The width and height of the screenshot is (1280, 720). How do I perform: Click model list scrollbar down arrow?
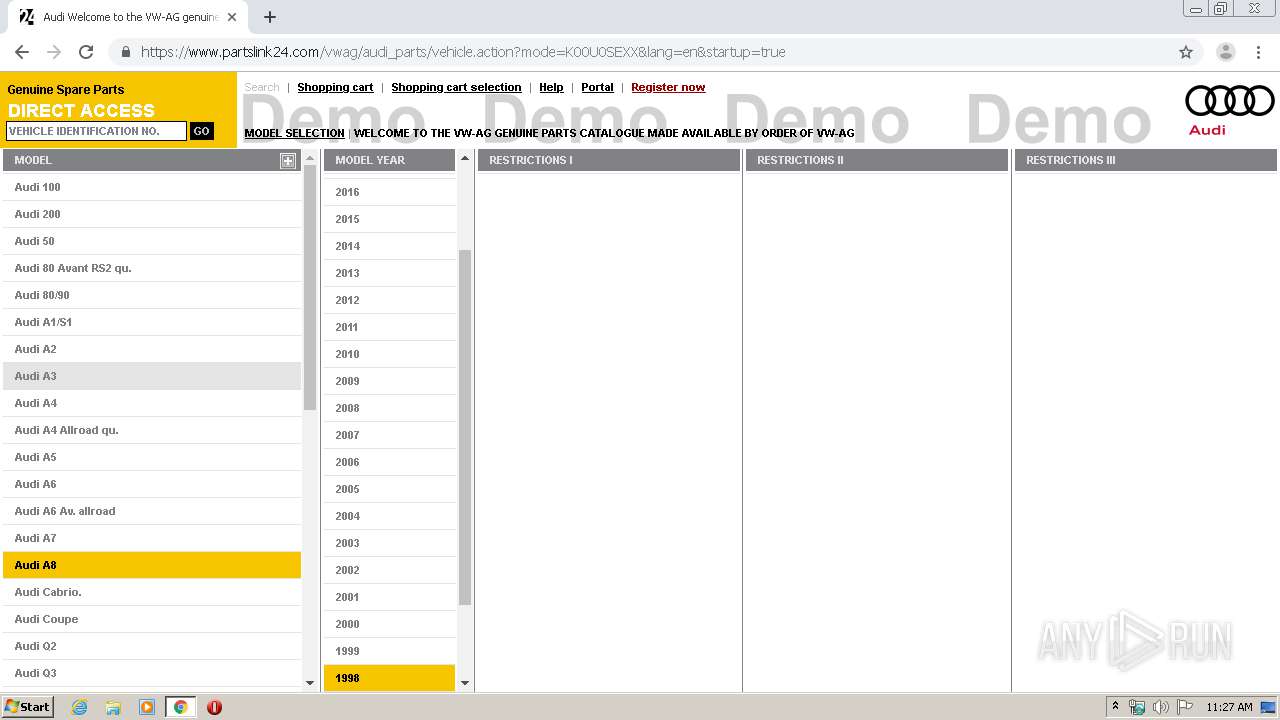coord(310,682)
